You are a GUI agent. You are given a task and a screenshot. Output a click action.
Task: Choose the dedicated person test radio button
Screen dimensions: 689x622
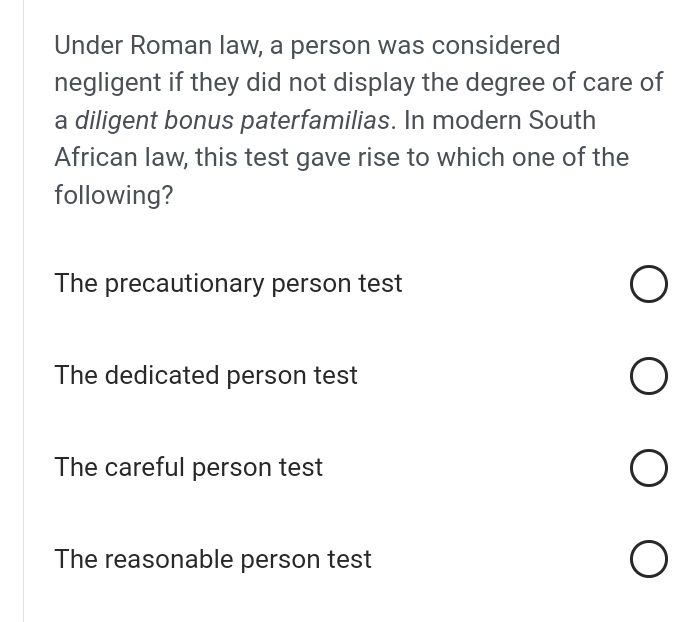[x=649, y=377]
